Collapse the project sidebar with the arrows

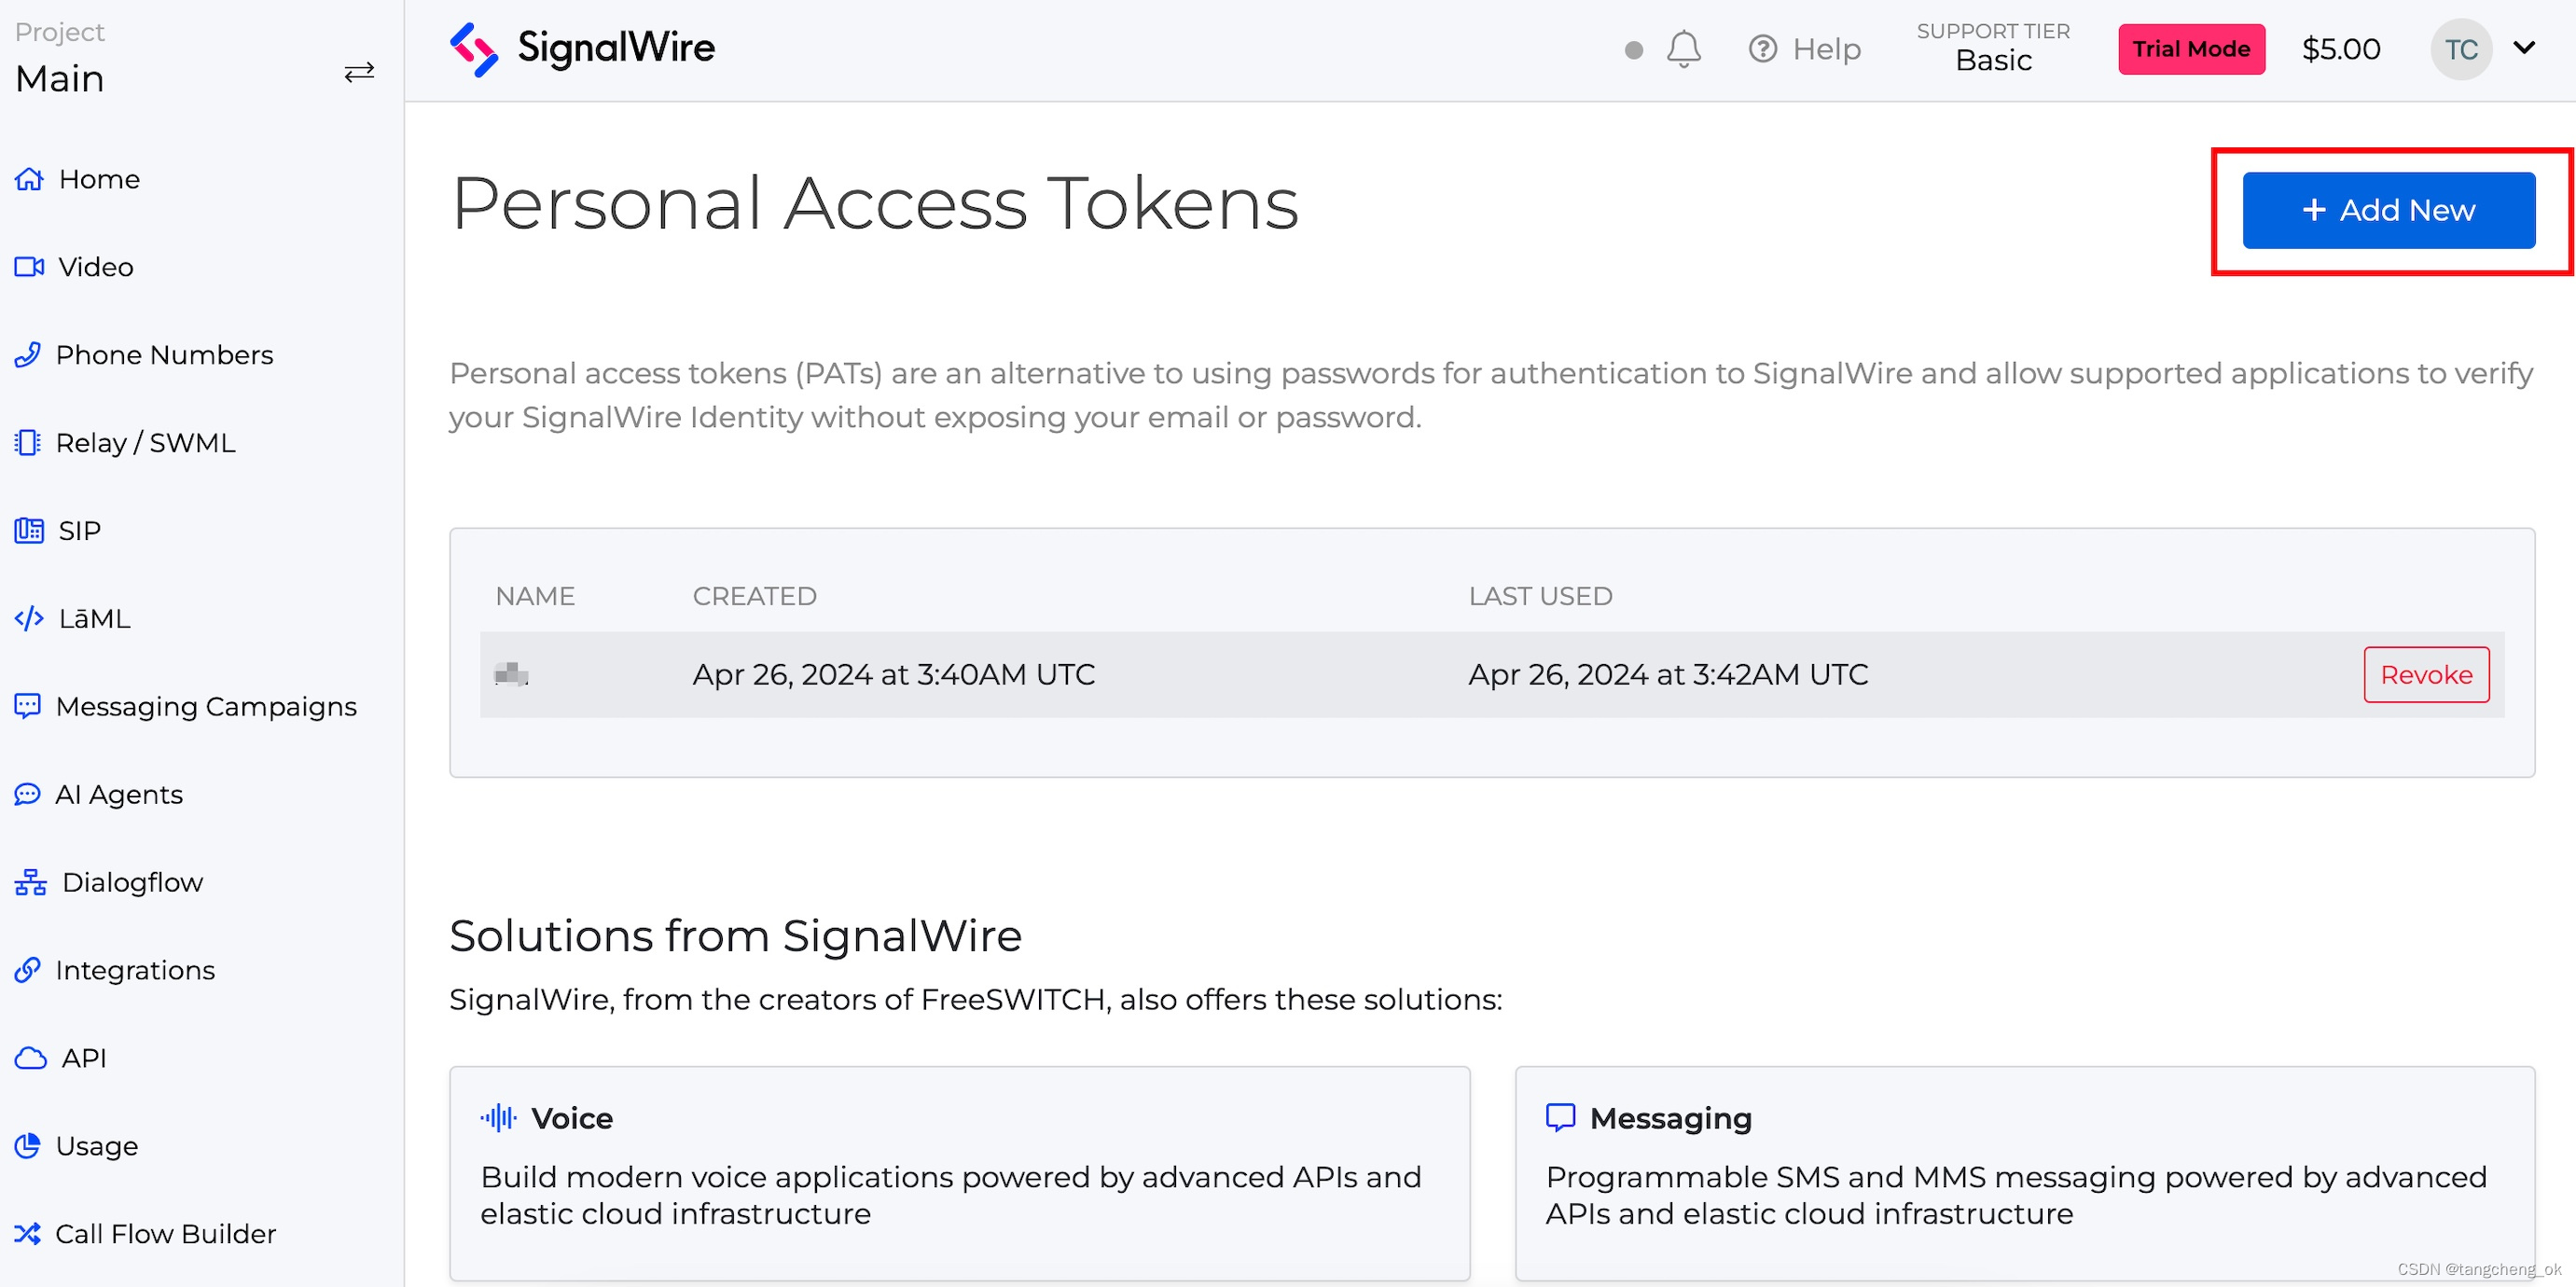pos(359,72)
